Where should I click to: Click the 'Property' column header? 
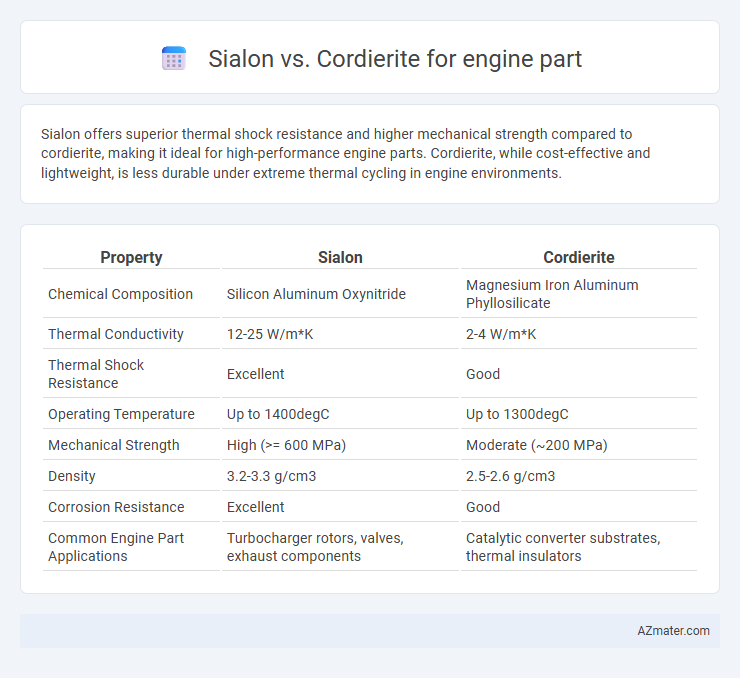pyautogui.click(x=131, y=257)
